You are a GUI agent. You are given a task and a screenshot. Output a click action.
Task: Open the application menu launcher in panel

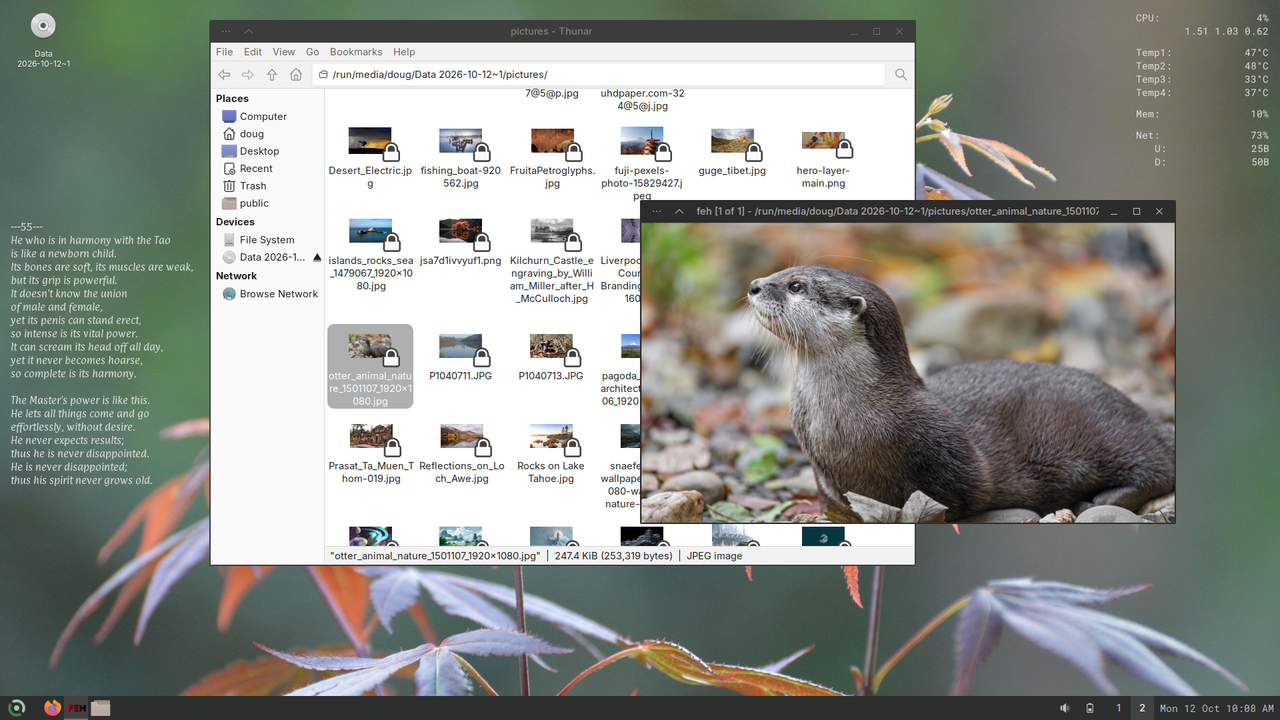click(17, 708)
